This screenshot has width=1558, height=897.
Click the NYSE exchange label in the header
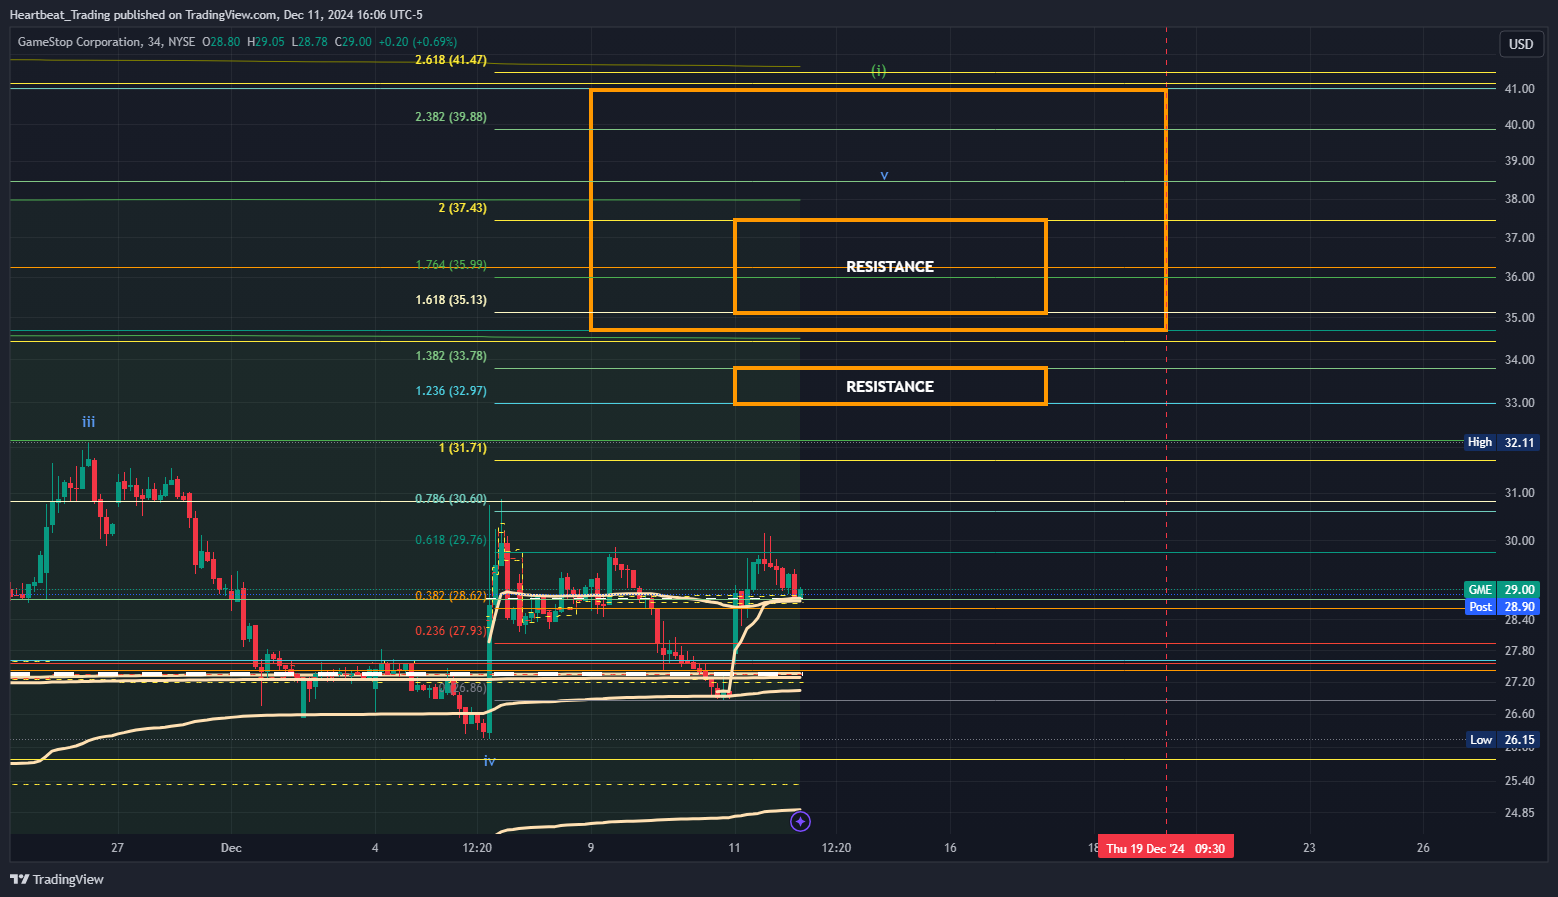[x=182, y=42]
